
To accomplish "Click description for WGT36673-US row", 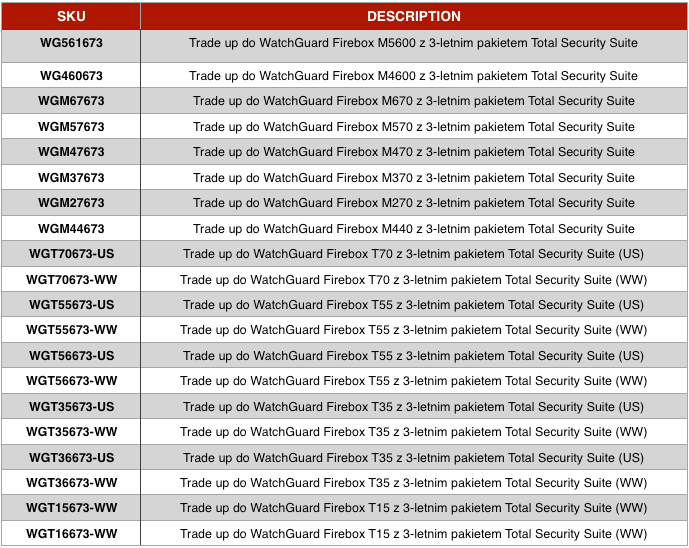I will pos(413,457).
